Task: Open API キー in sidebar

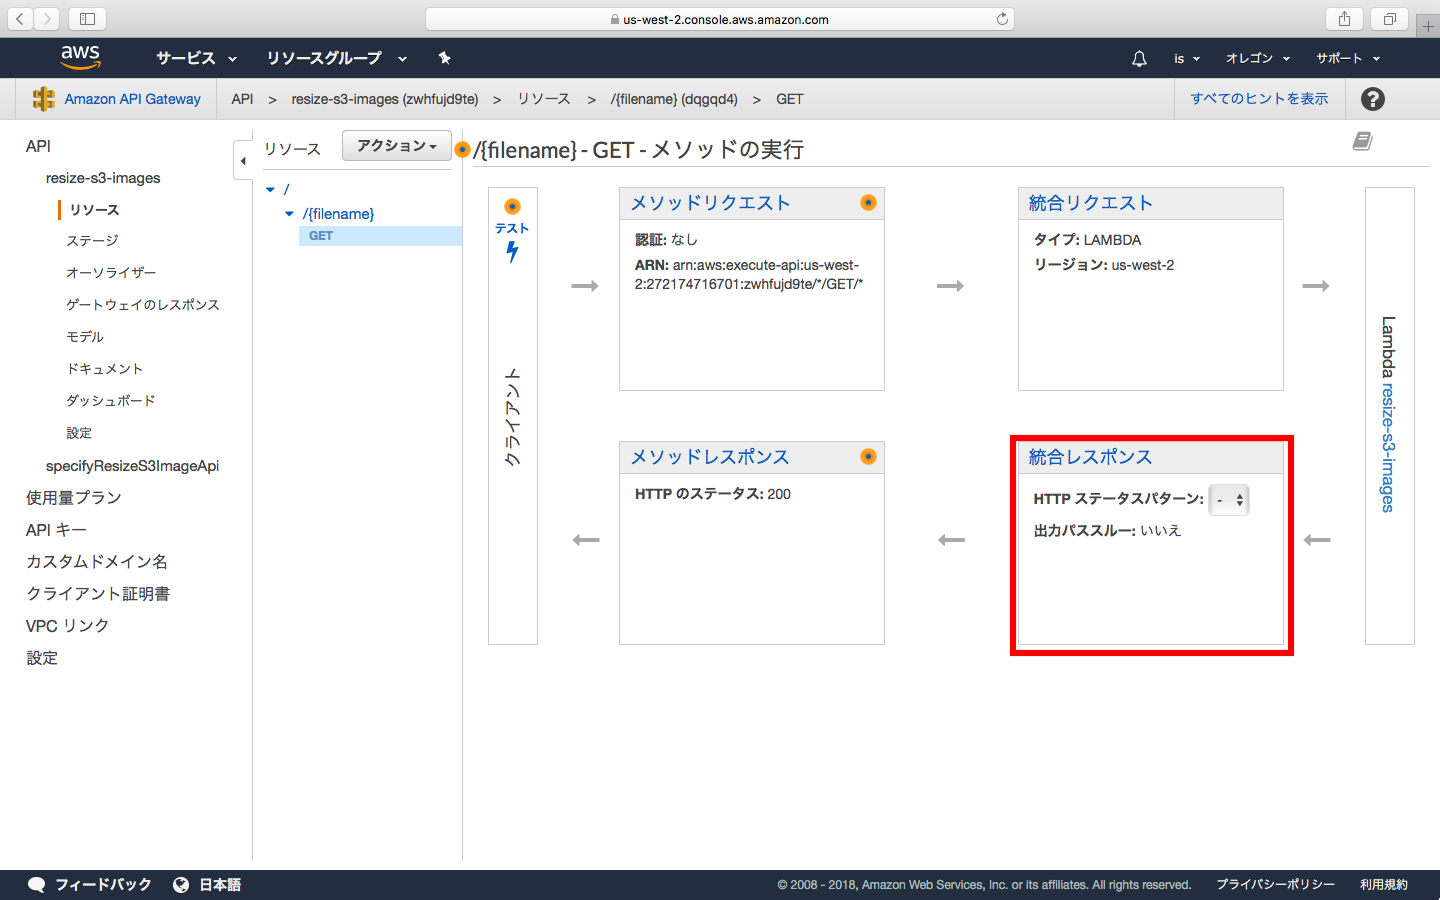Action: coord(56,530)
